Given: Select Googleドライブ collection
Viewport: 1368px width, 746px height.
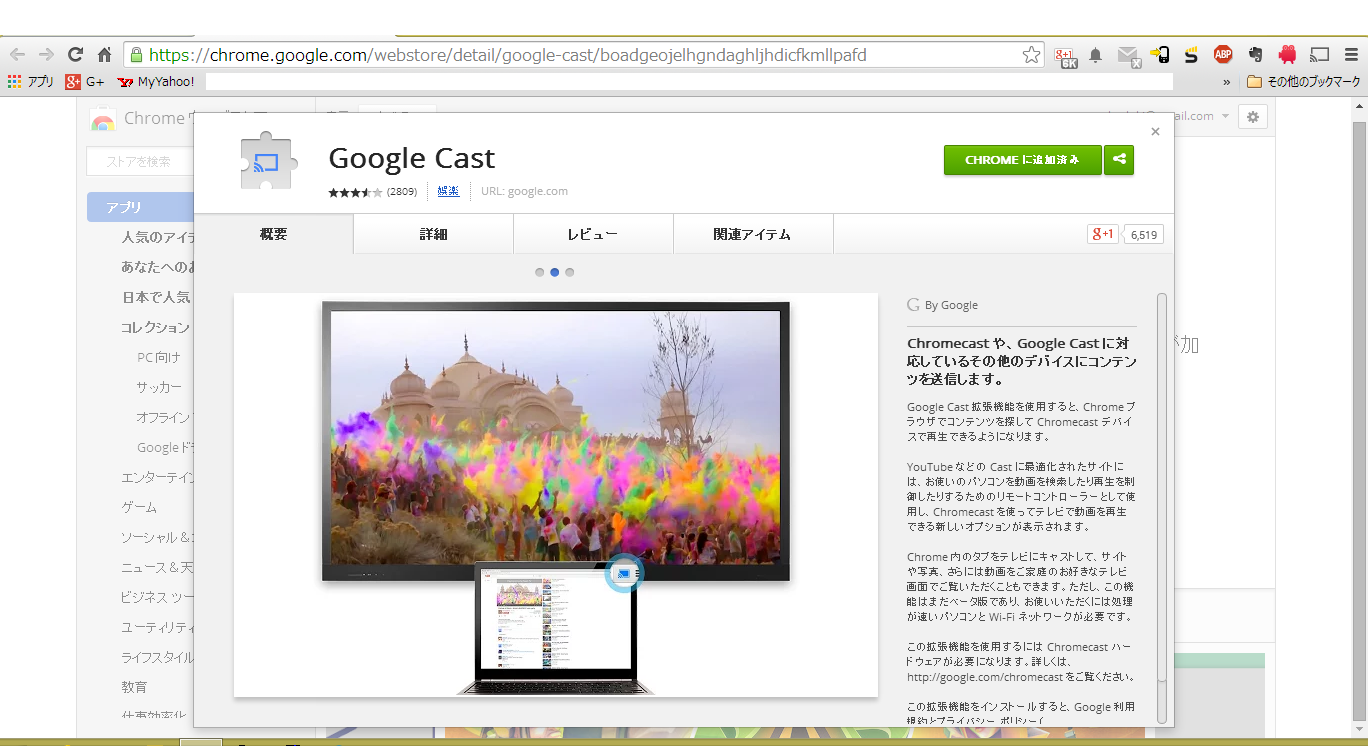Looking at the screenshot, I should pyautogui.click(x=165, y=447).
